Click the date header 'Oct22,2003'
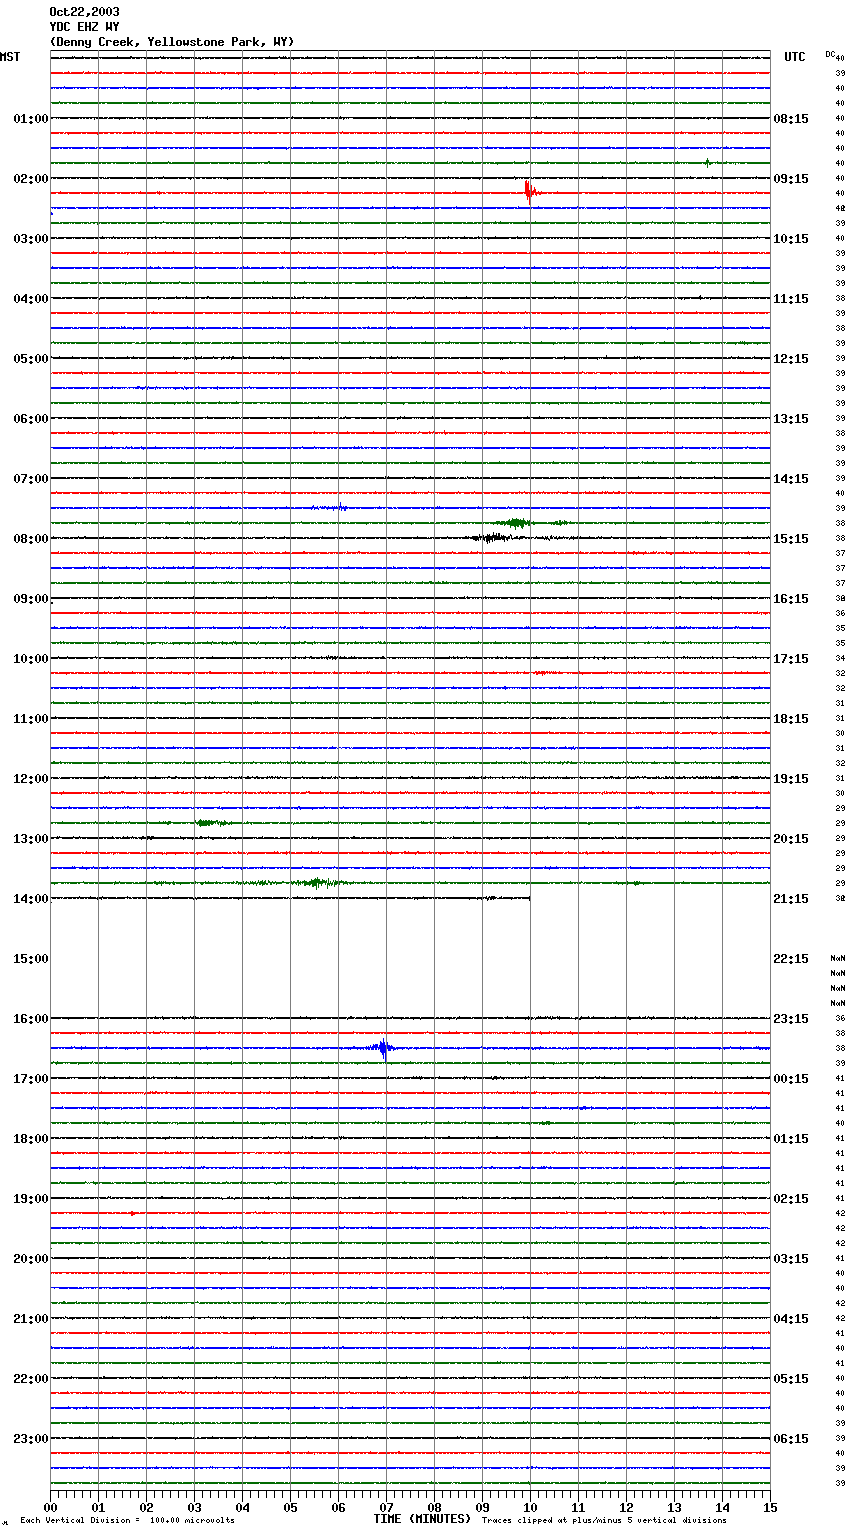Image resolution: width=850 pixels, height=1534 pixels. click(84, 12)
